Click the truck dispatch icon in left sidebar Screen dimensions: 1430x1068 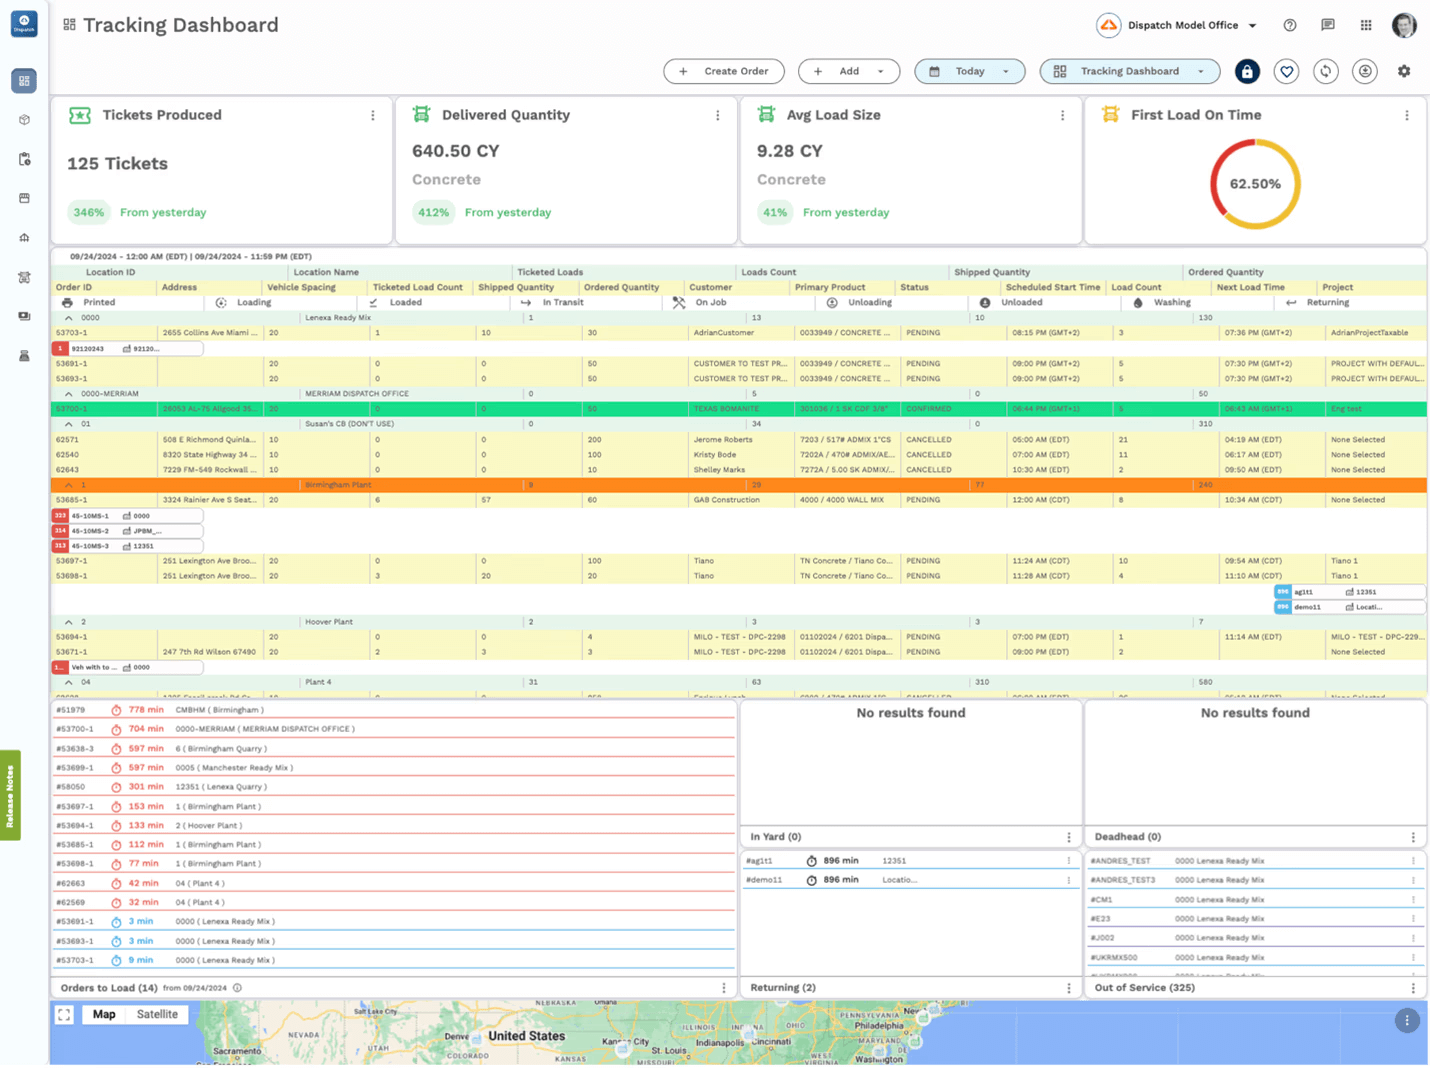point(23,277)
